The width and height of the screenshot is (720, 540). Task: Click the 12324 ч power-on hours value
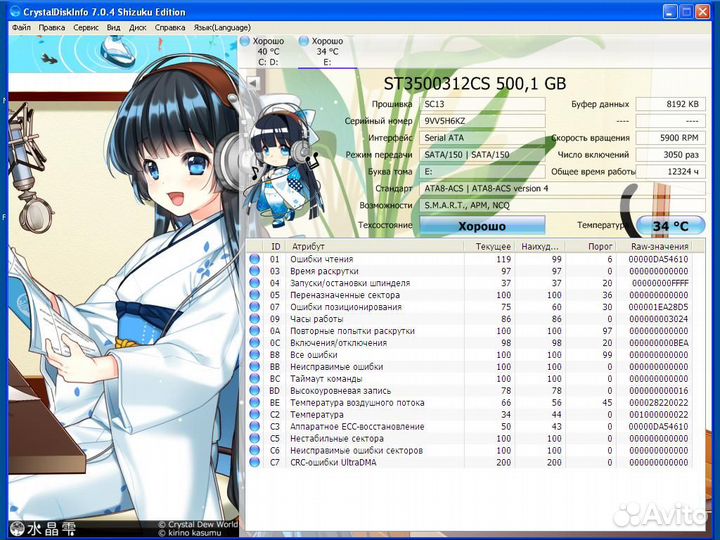[x=670, y=172]
